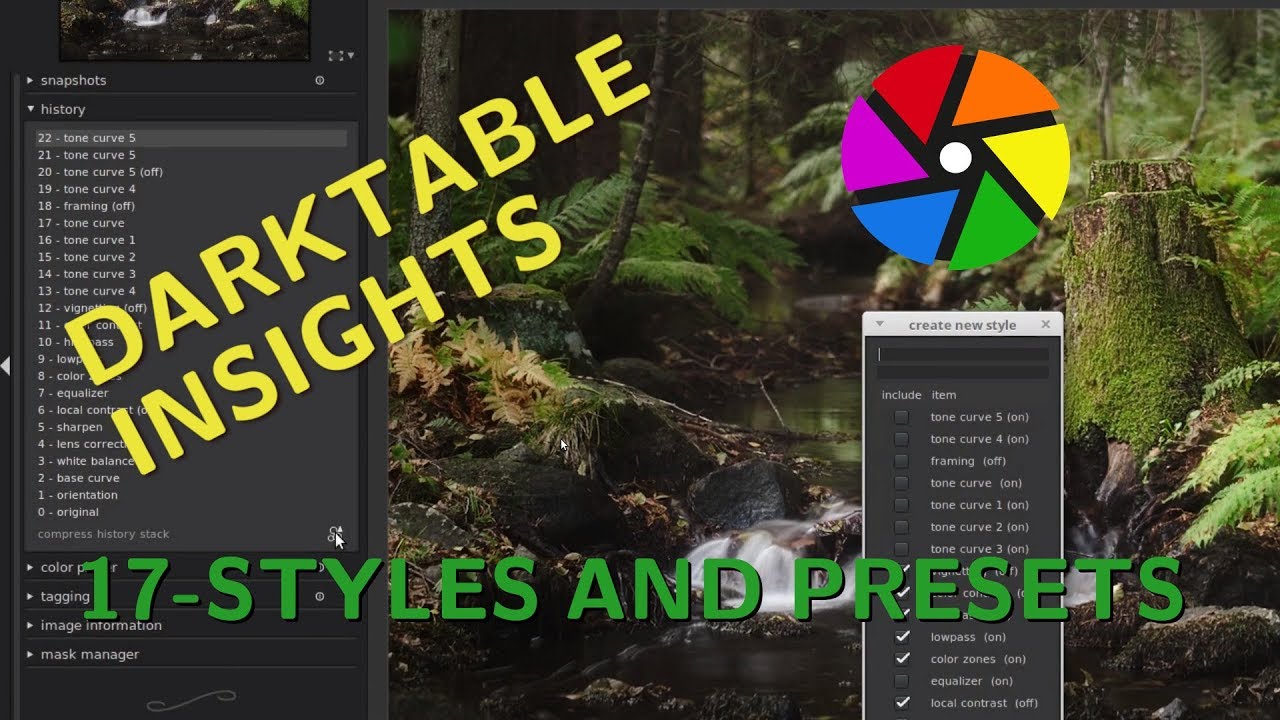Click the navigation zoom-fit icon below the thumbnail

pos(335,56)
